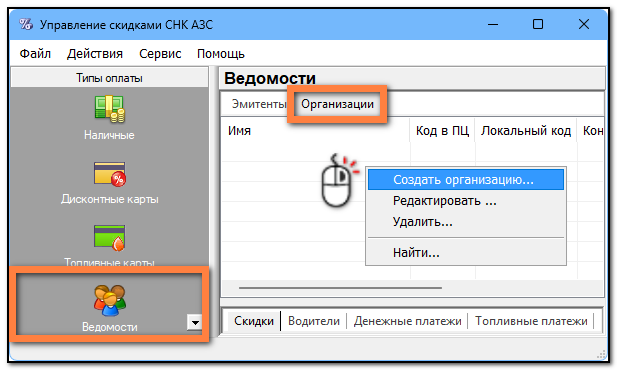This screenshot has height=370, width=617.
Task: Open the Топливные карты green card icon
Action: [109, 238]
